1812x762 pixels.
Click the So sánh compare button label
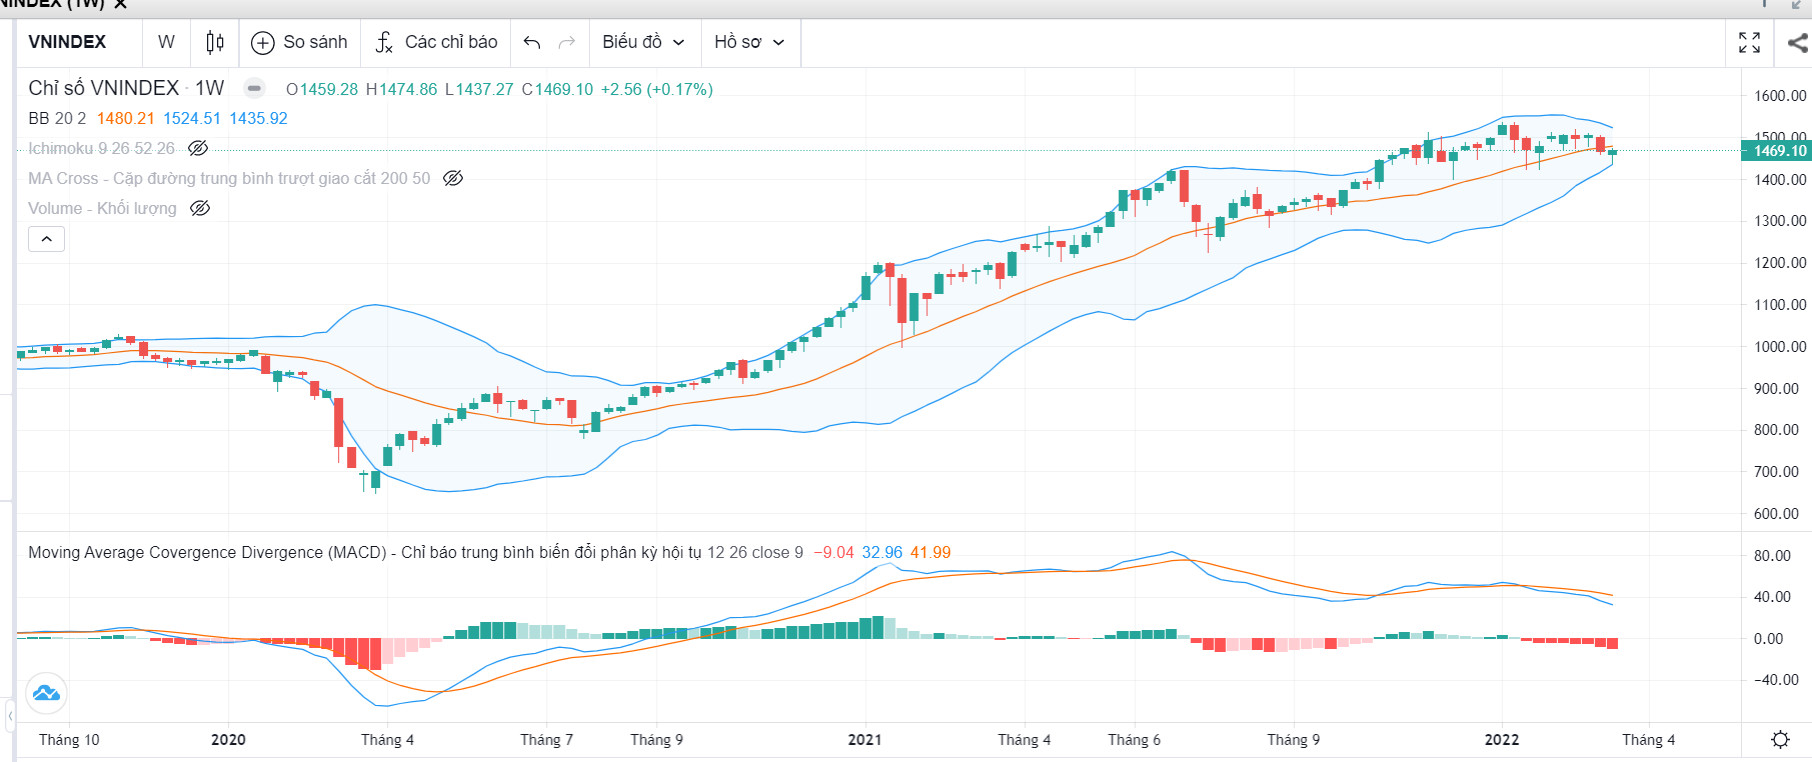click(315, 42)
